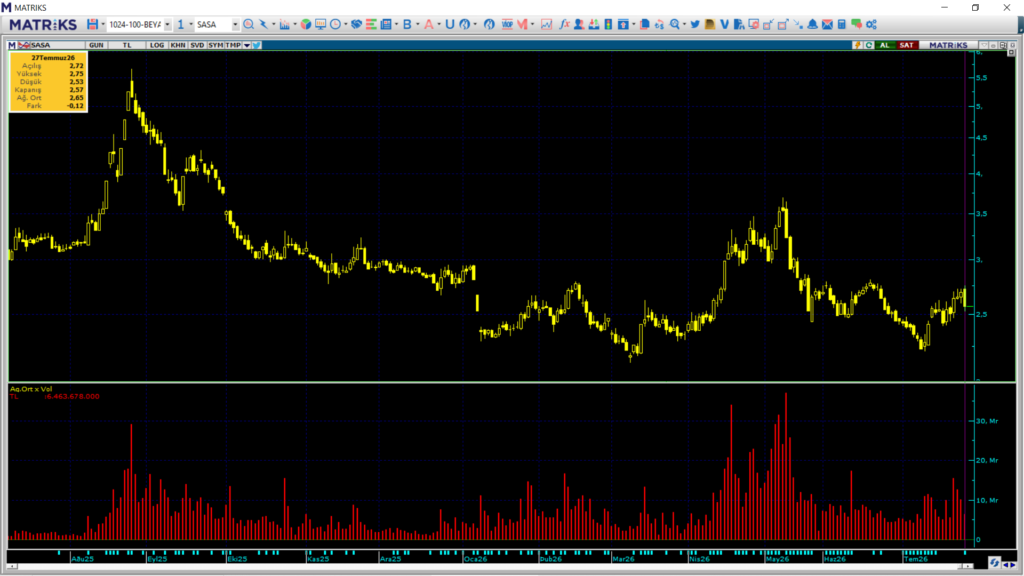
Task: Open the calculator toolbar icon
Action: (842, 24)
